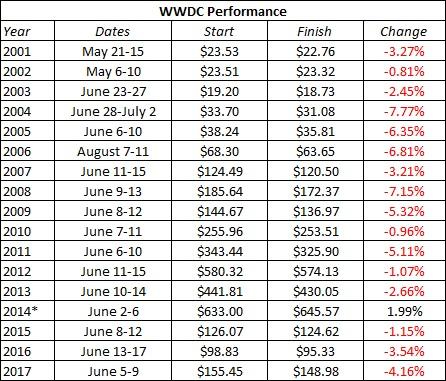Click the -7.77% change cell
Screen dimensions: 446x381
tap(404, 111)
